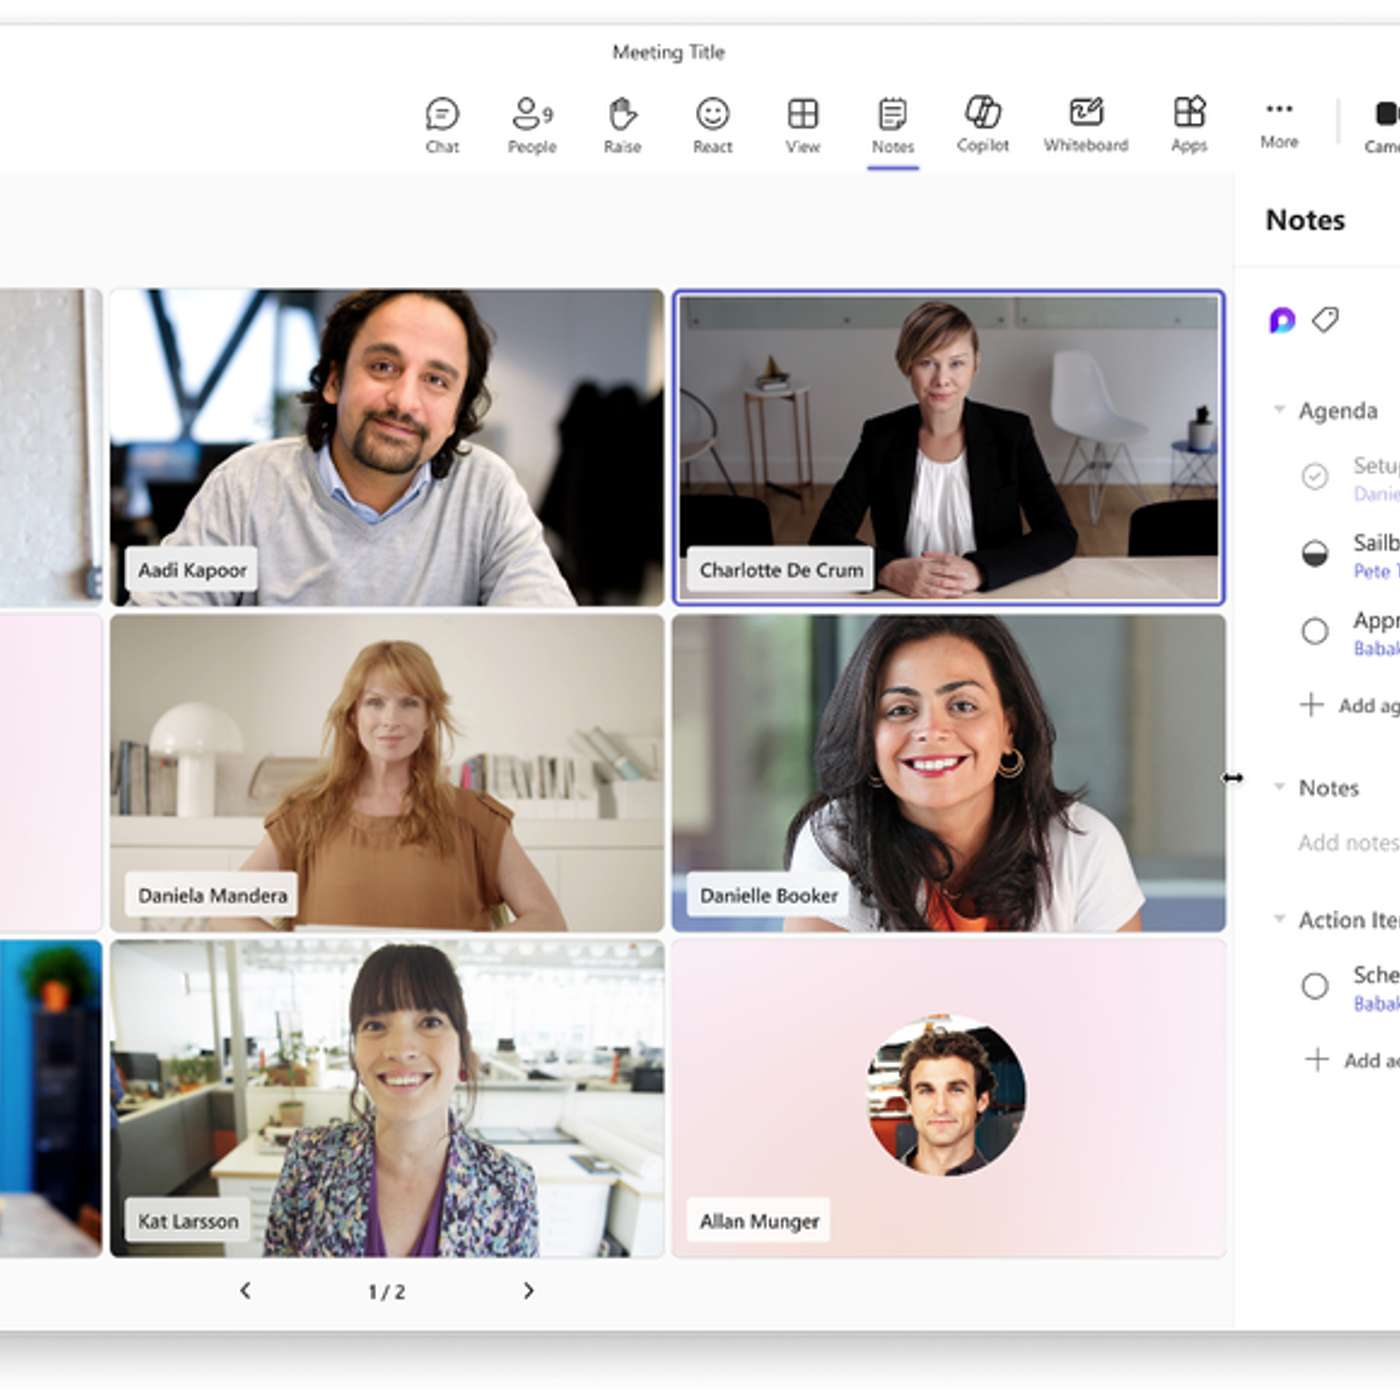Click the assignee link under the Setup agenda item

(1376, 494)
